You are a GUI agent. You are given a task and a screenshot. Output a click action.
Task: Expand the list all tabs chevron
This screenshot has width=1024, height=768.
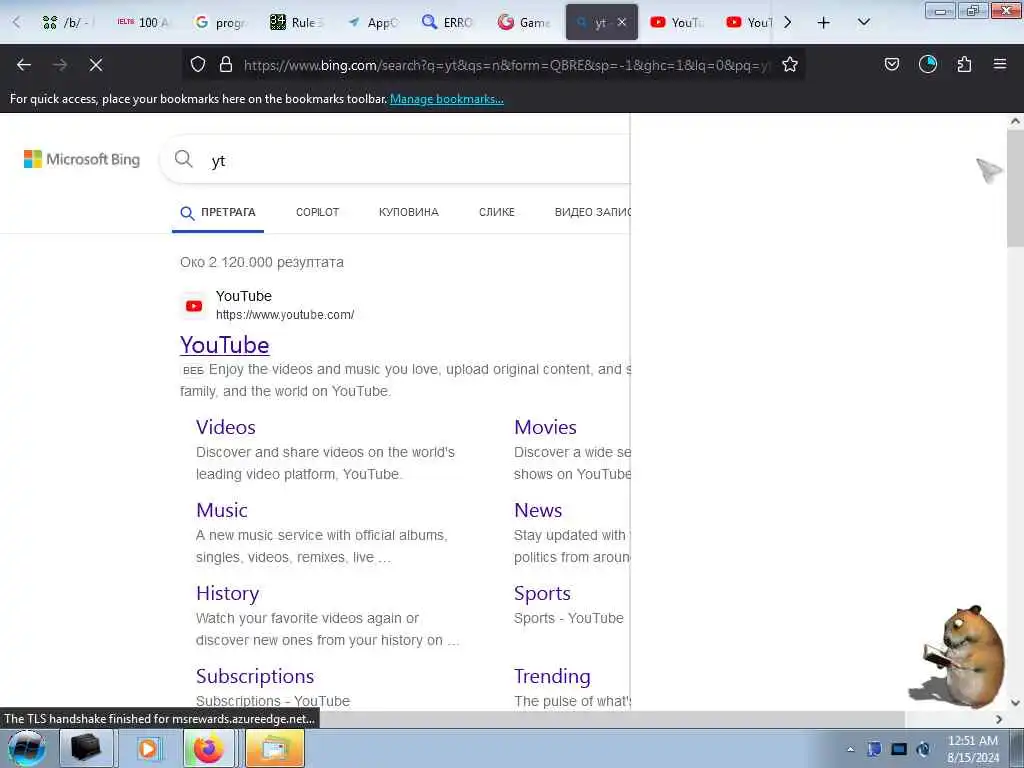click(x=863, y=22)
